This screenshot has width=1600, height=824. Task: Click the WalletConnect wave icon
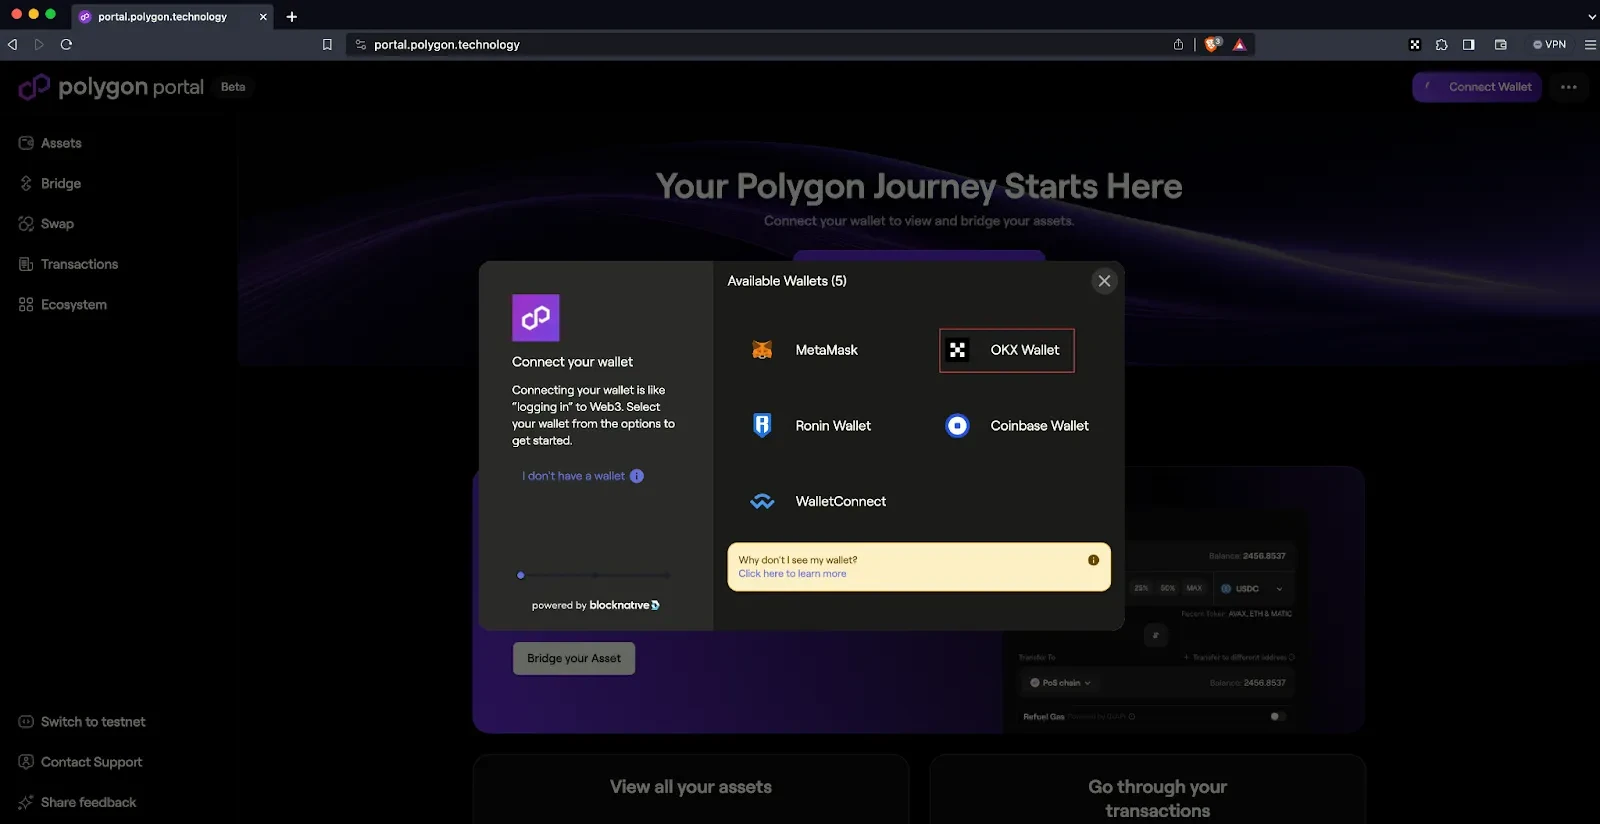click(x=762, y=502)
